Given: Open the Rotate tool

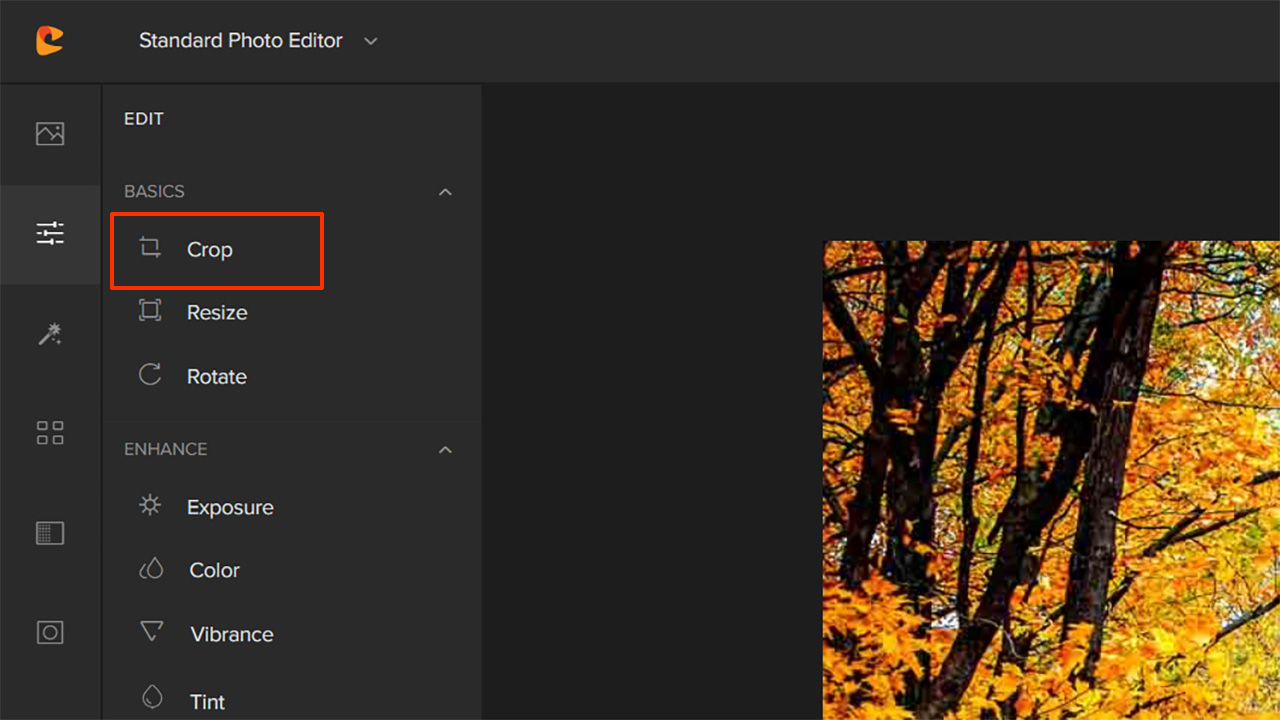Looking at the screenshot, I should (x=216, y=377).
